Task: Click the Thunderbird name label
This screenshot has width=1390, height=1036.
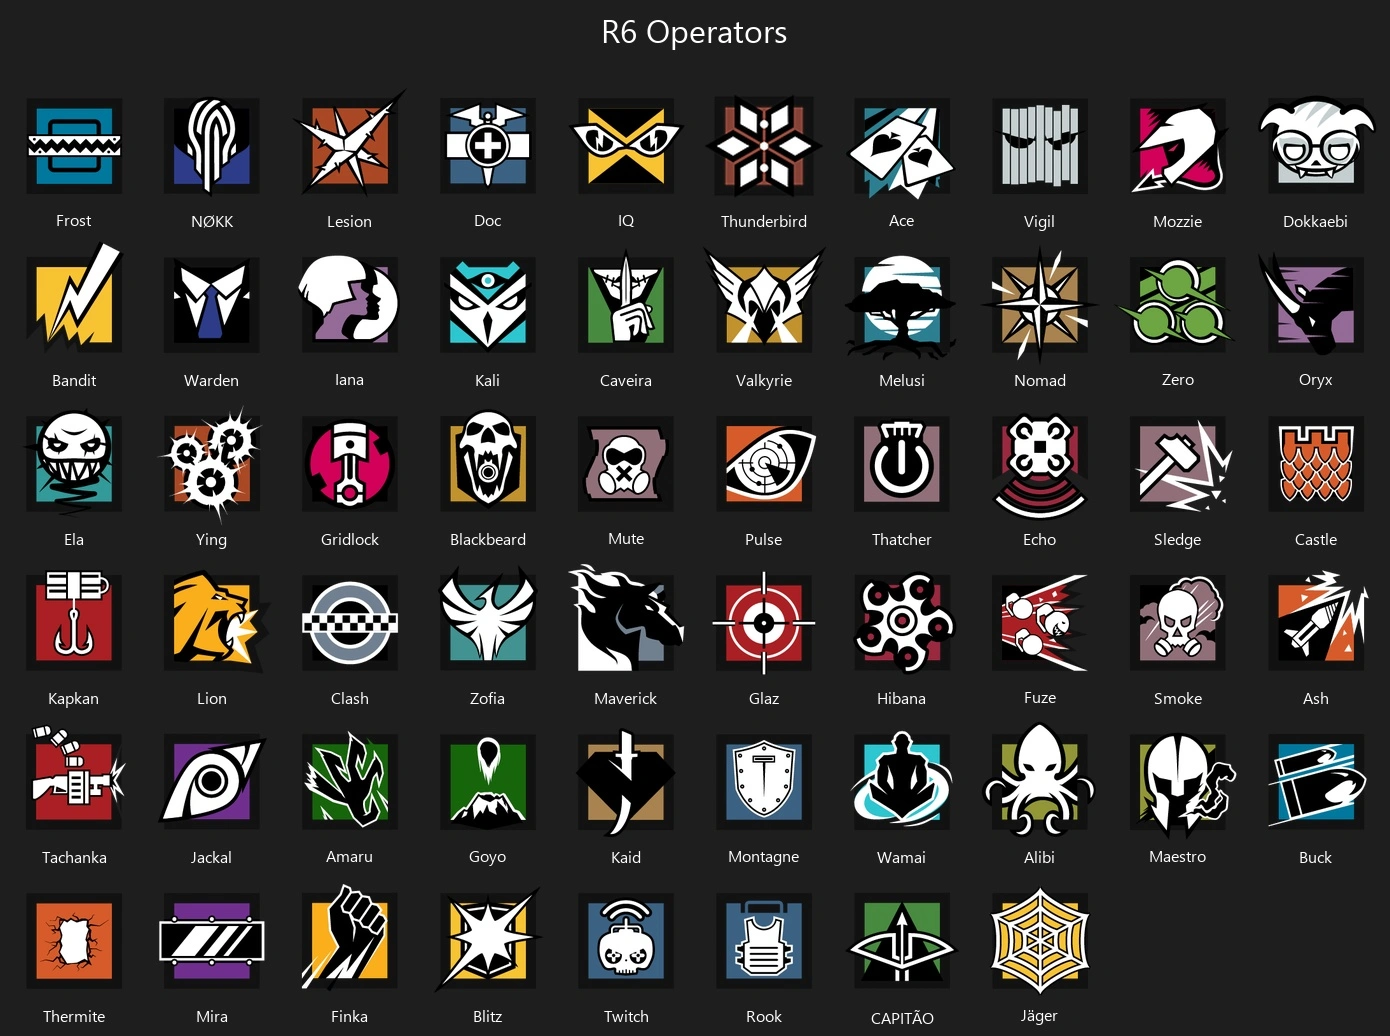Action: pyautogui.click(x=764, y=221)
